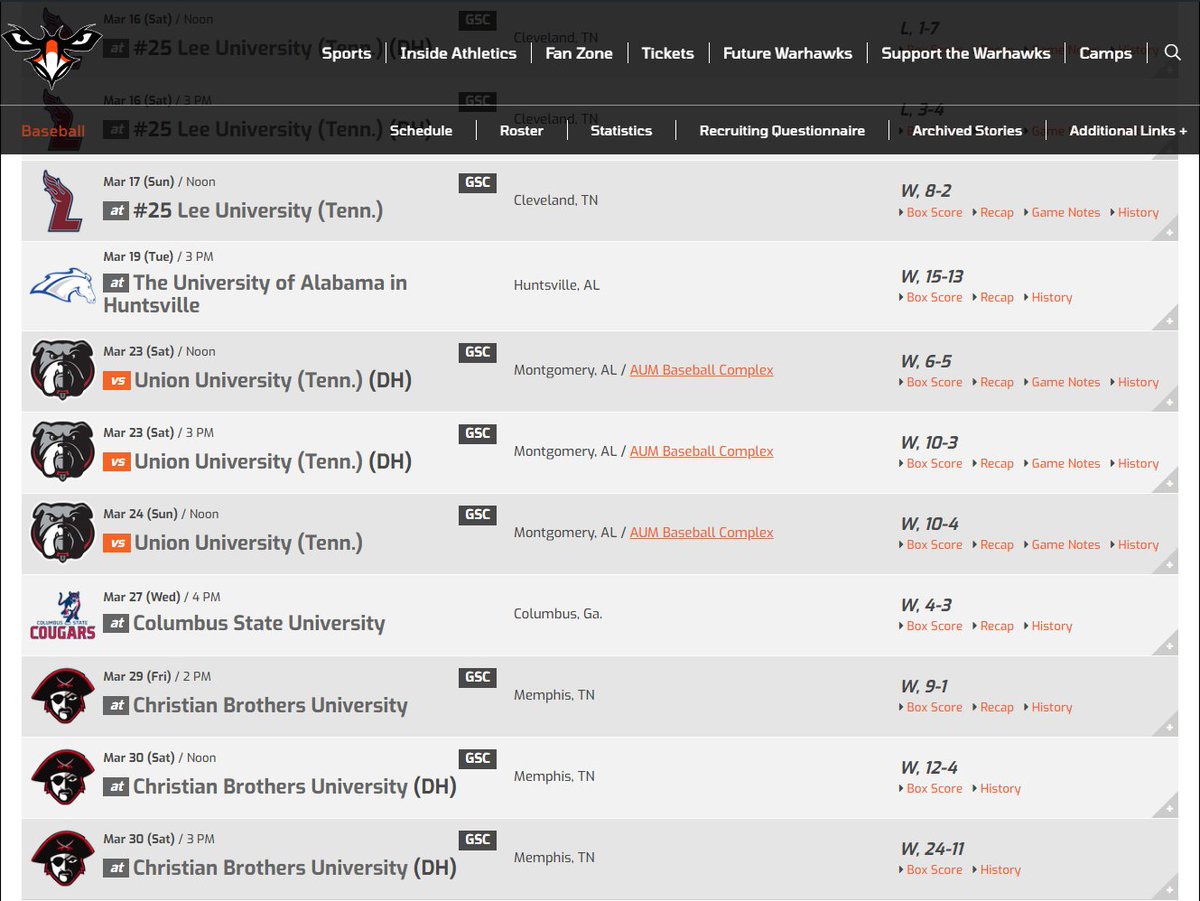The height and width of the screenshot is (901, 1200).
Task: Open the Tickets menu
Action: coord(668,53)
